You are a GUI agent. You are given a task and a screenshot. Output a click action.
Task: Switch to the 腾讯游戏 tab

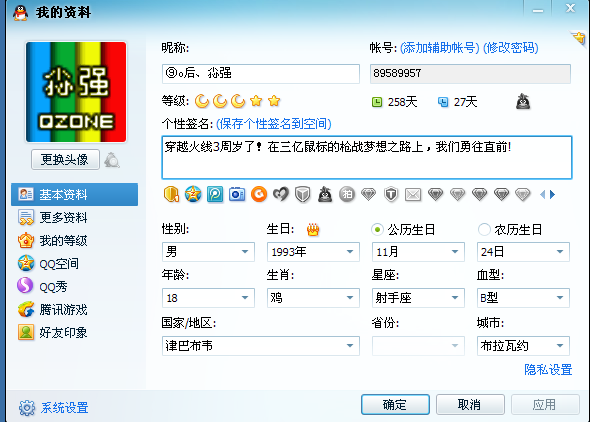pos(75,310)
